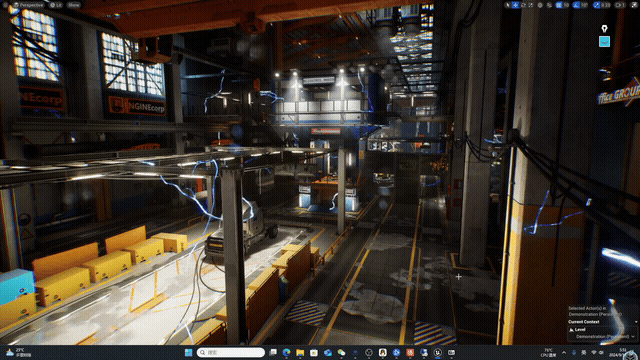
Task: Toggle grid snapping on or off
Action: coord(559,5)
